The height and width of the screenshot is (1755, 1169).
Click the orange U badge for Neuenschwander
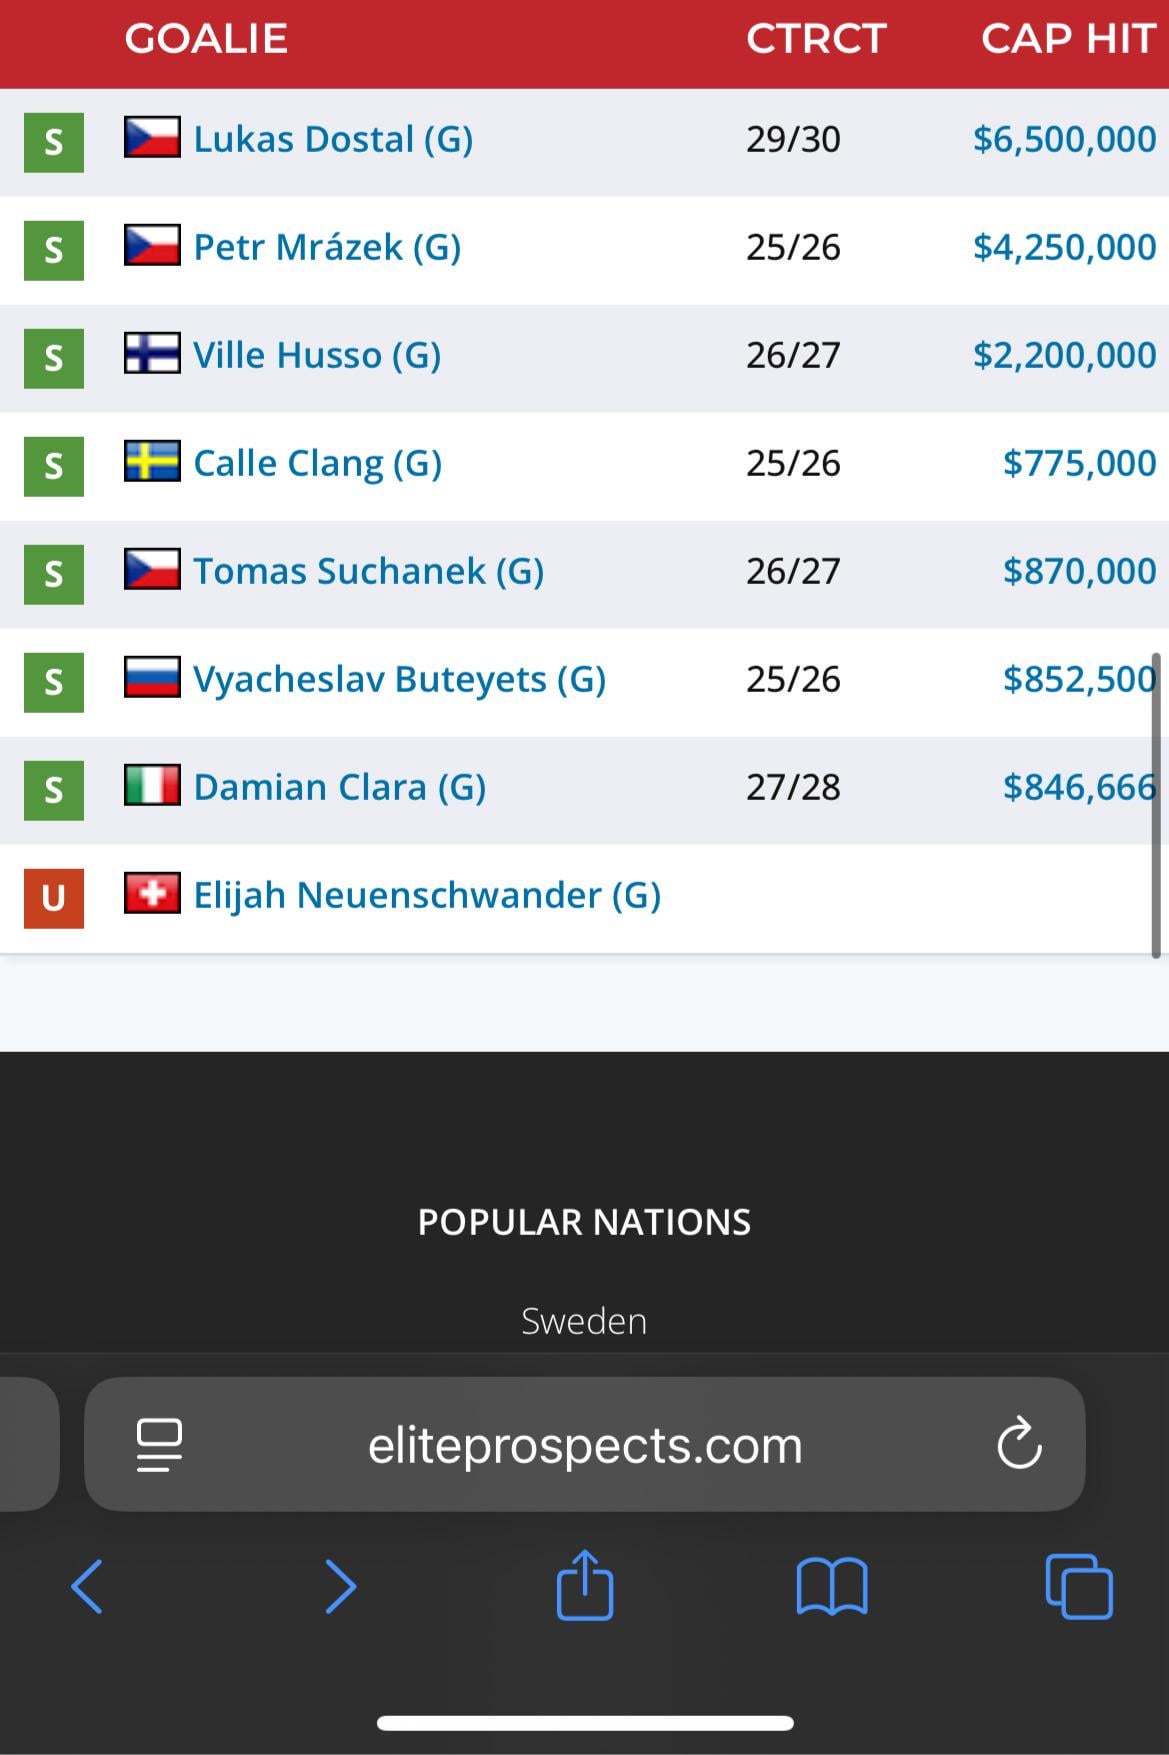[54, 898]
